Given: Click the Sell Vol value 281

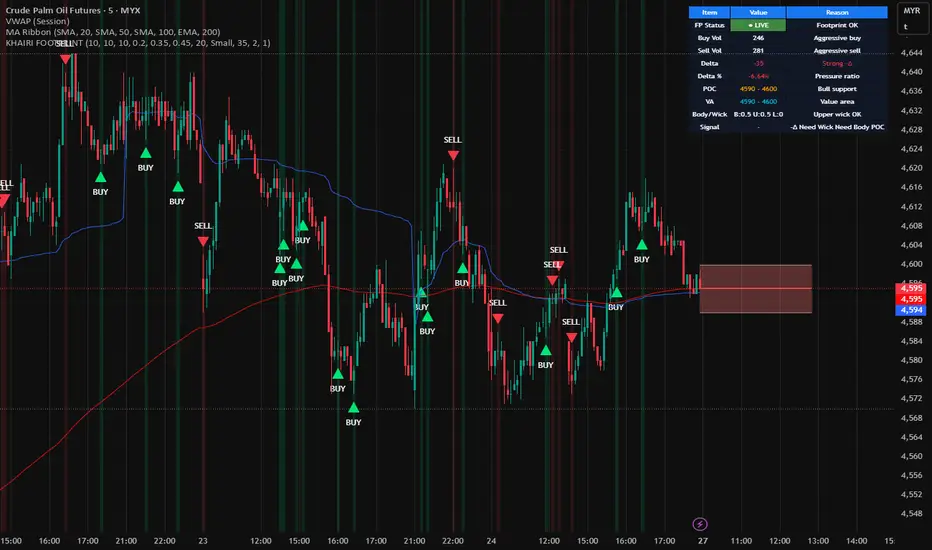Looking at the screenshot, I should pyautogui.click(x=758, y=51).
